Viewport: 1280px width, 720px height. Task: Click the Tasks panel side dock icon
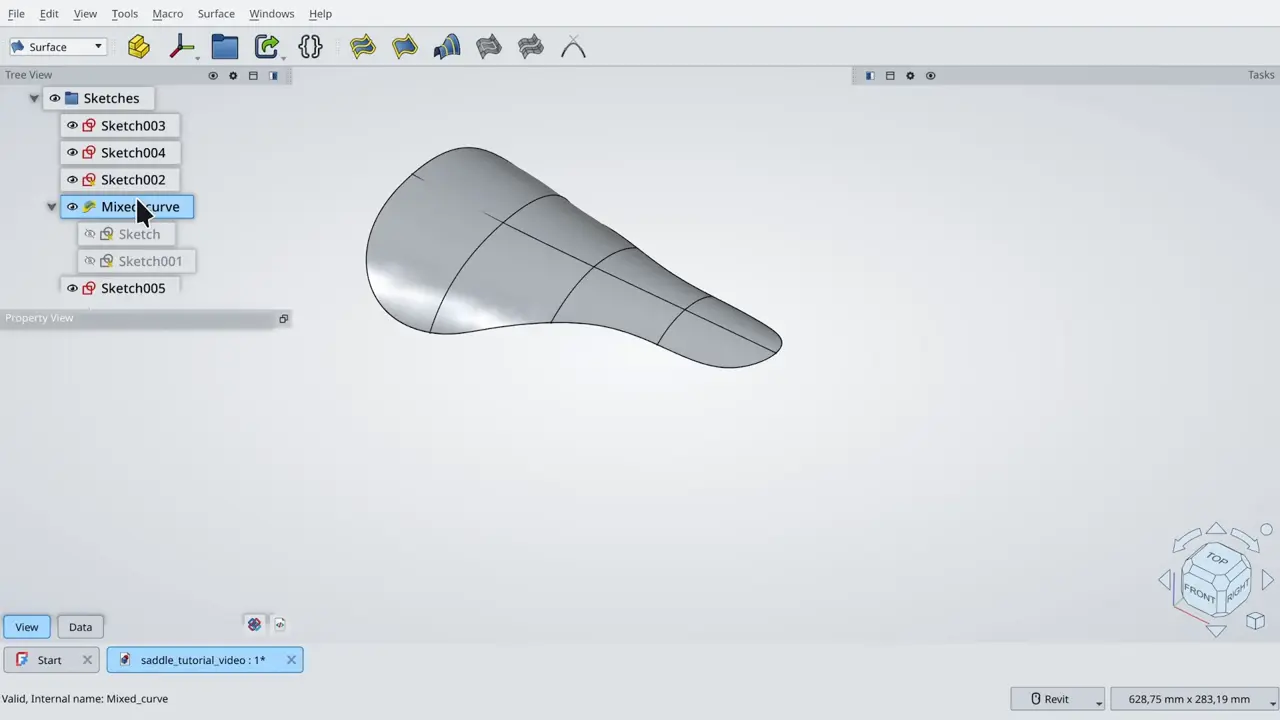[870, 76]
